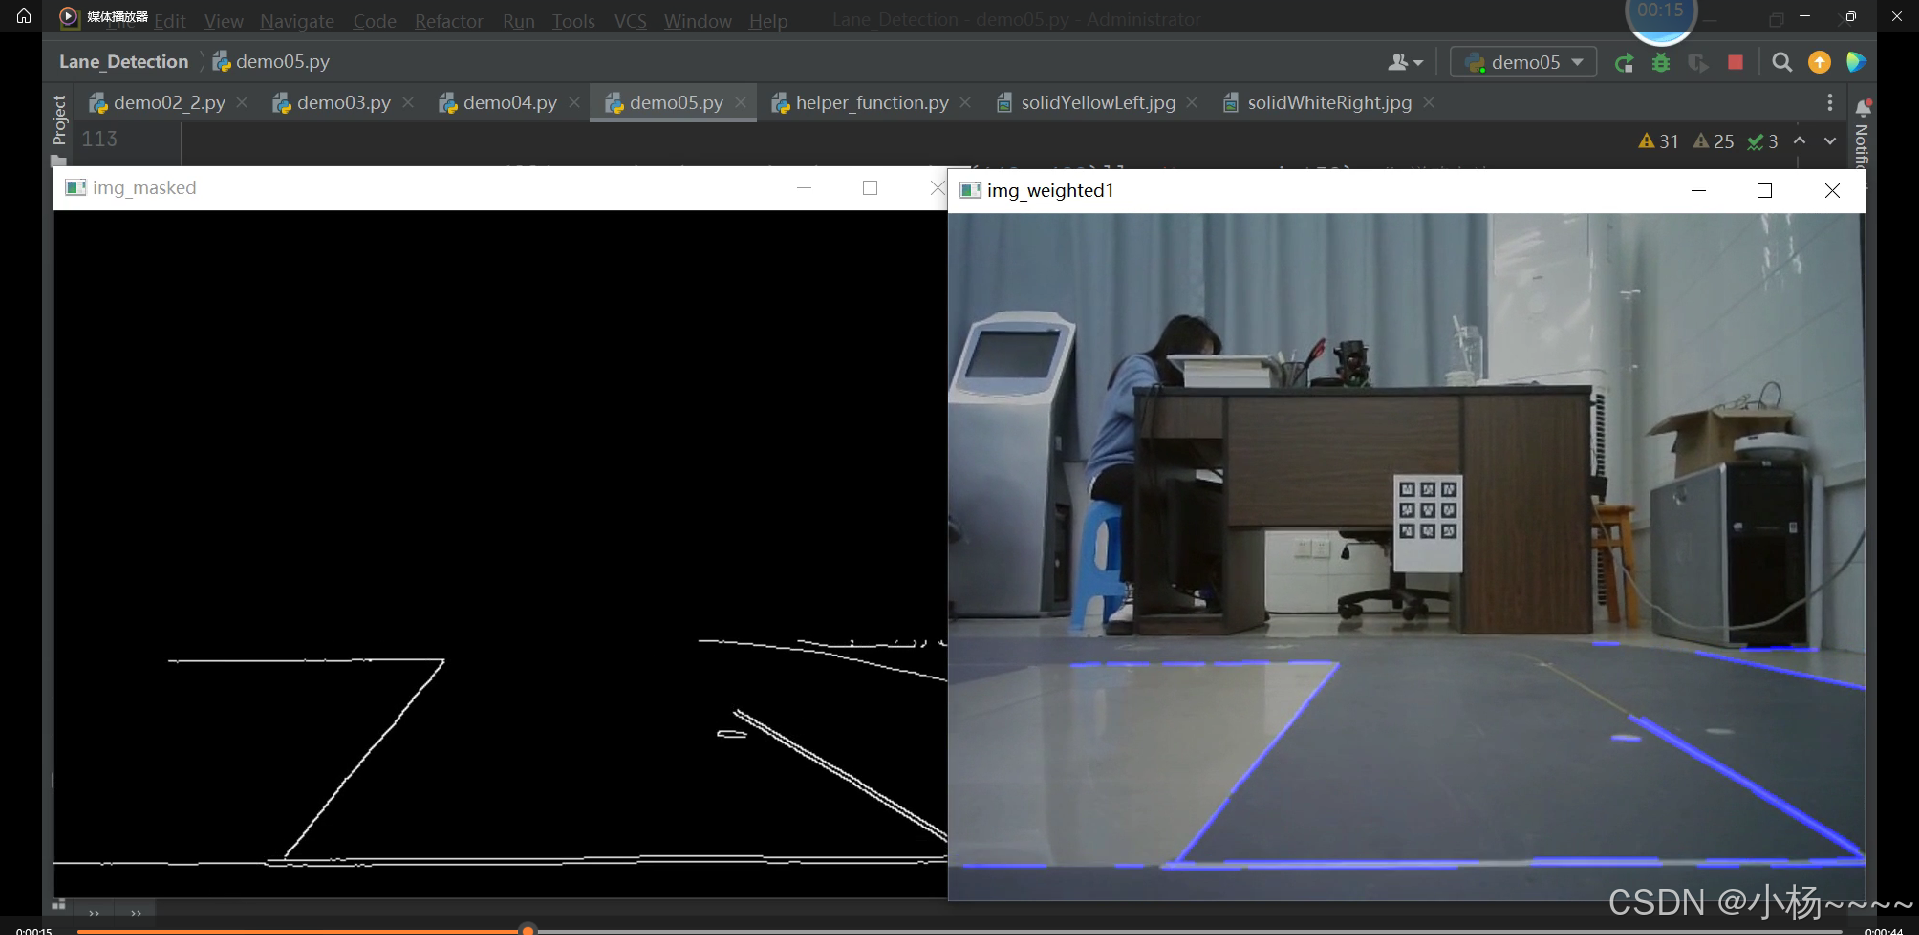This screenshot has width=1919, height=935.
Task: Open the Code menu
Action: [375, 21]
